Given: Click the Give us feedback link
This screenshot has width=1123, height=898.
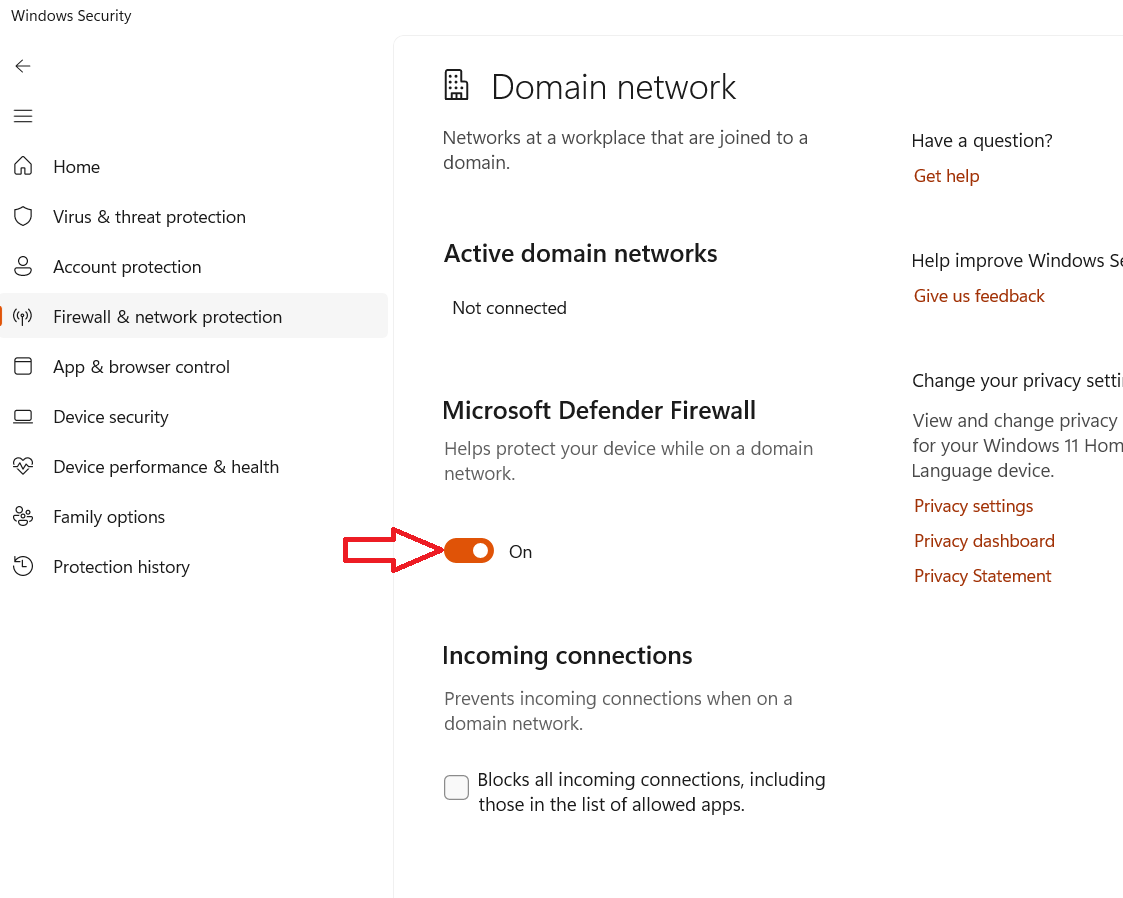Looking at the screenshot, I should click(979, 296).
